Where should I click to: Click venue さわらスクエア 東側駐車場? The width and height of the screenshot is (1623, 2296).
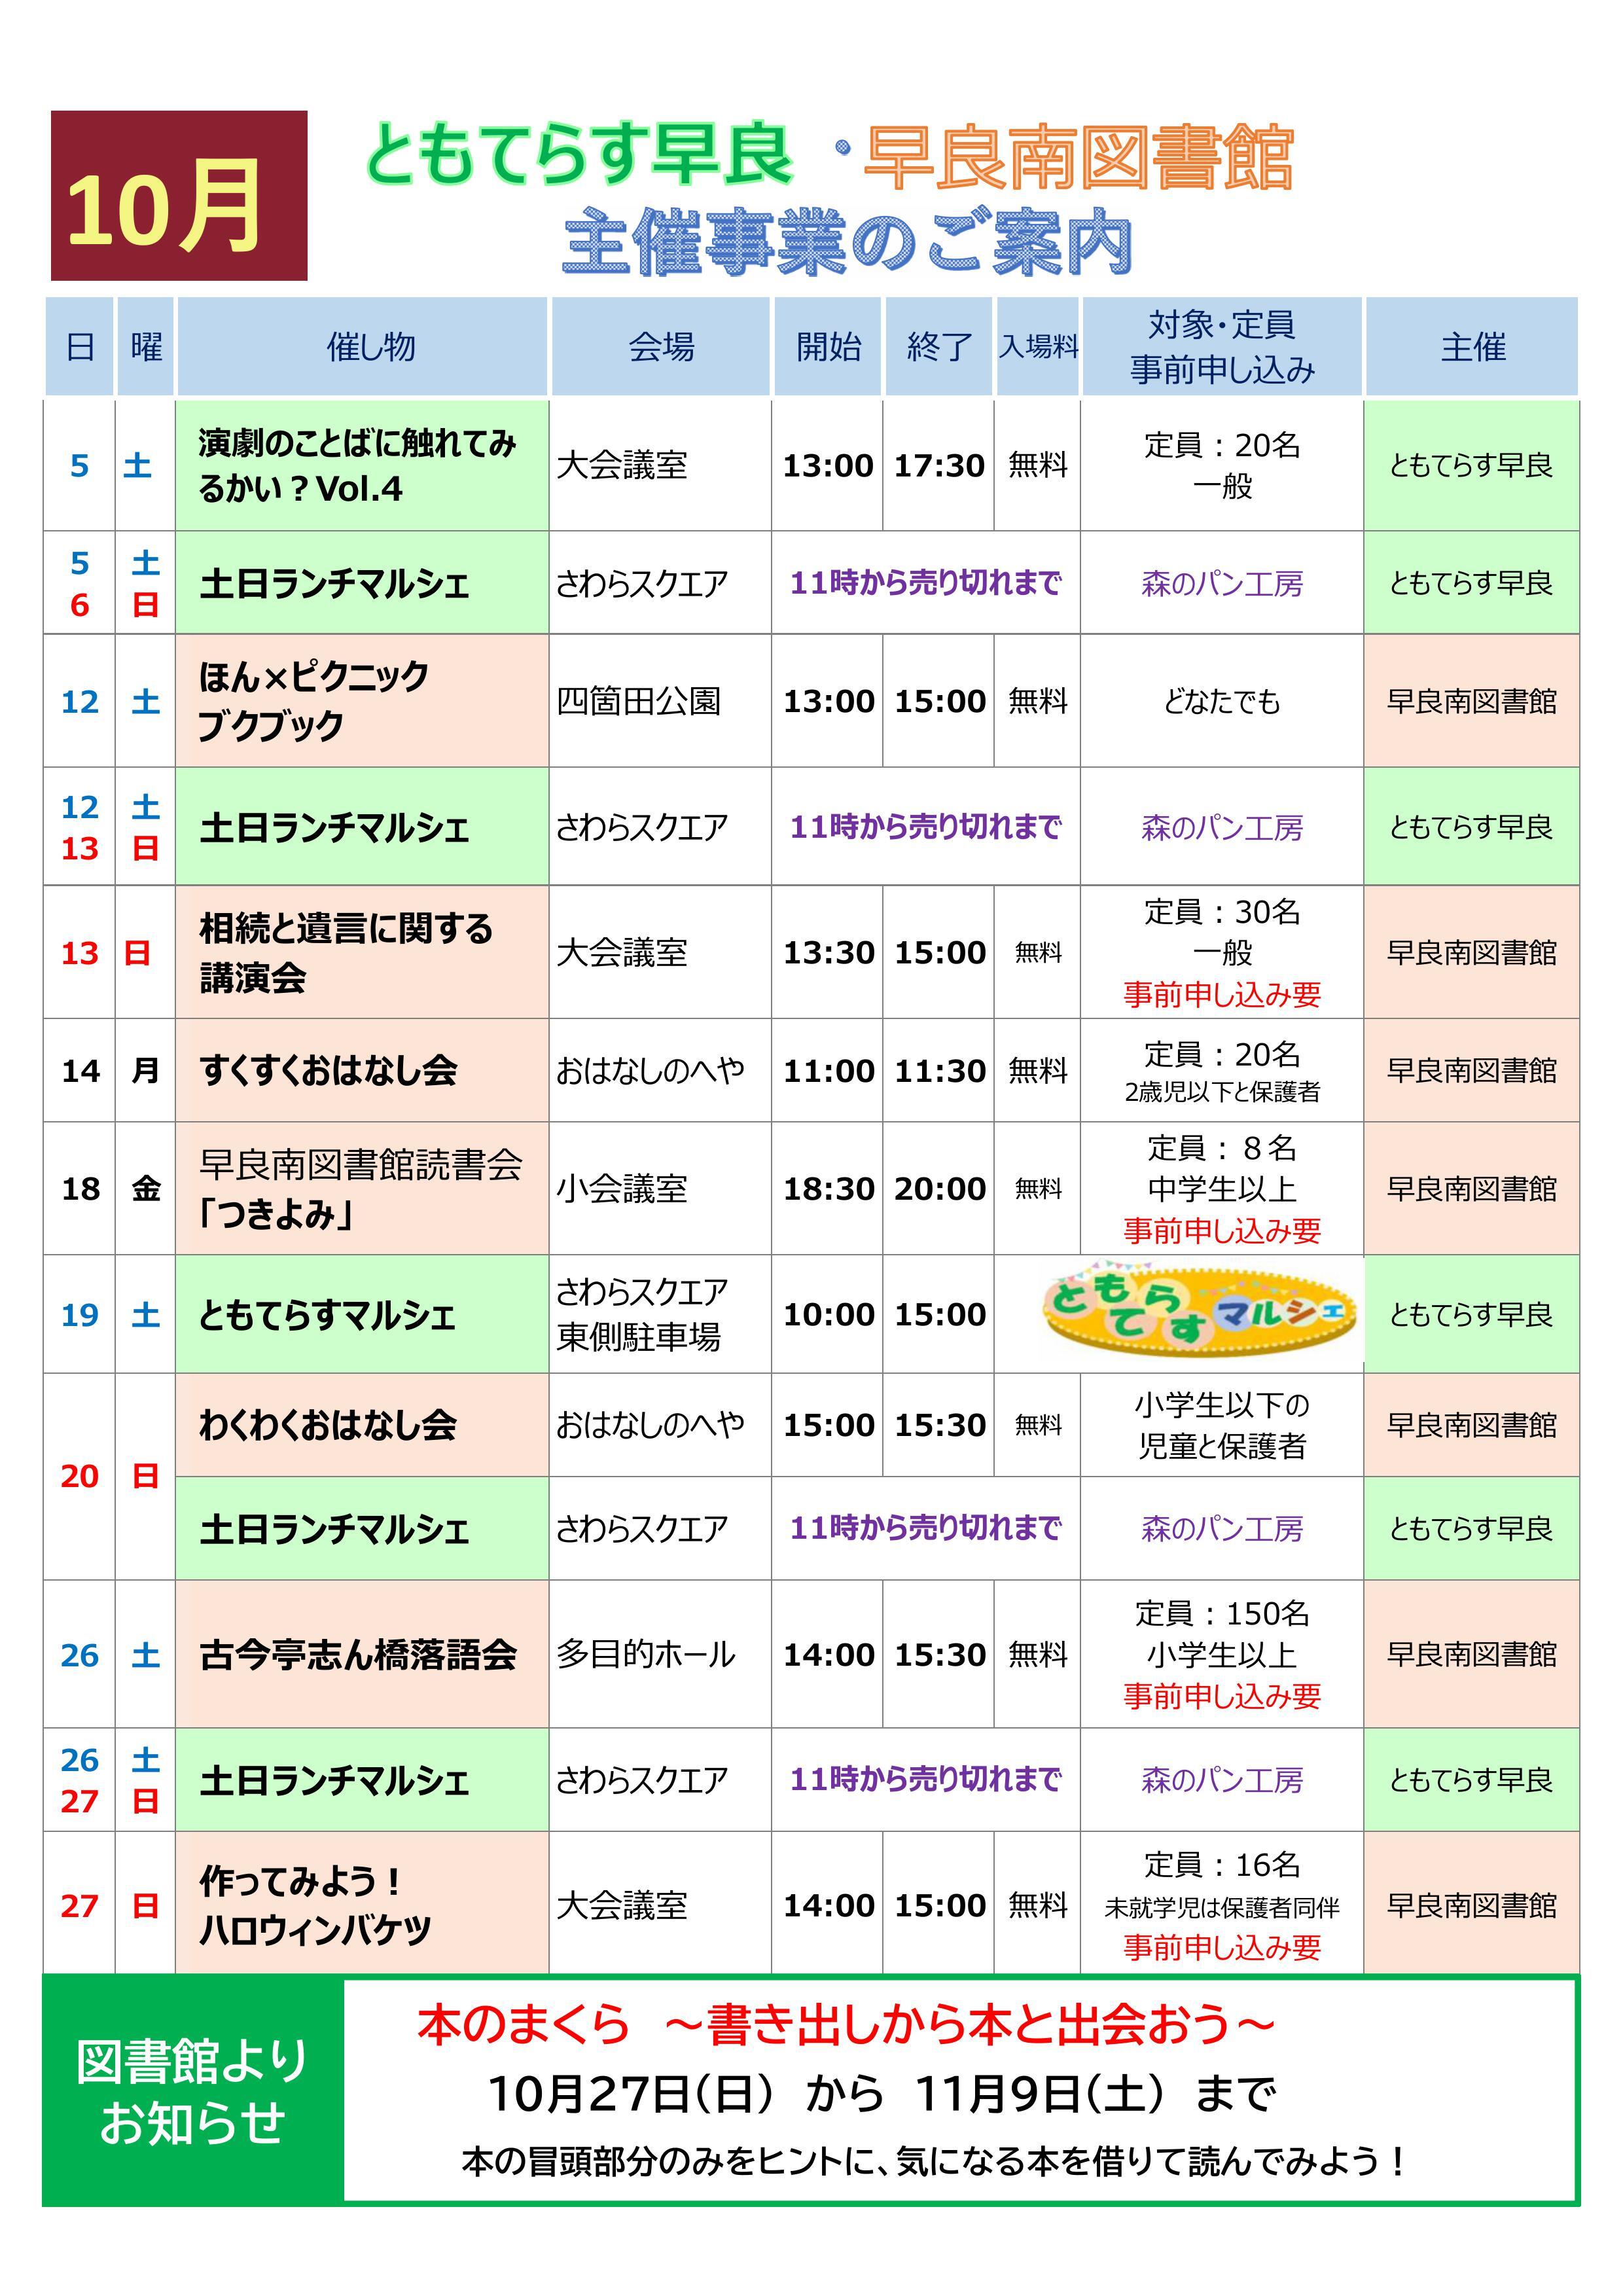pyautogui.click(x=642, y=1314)
